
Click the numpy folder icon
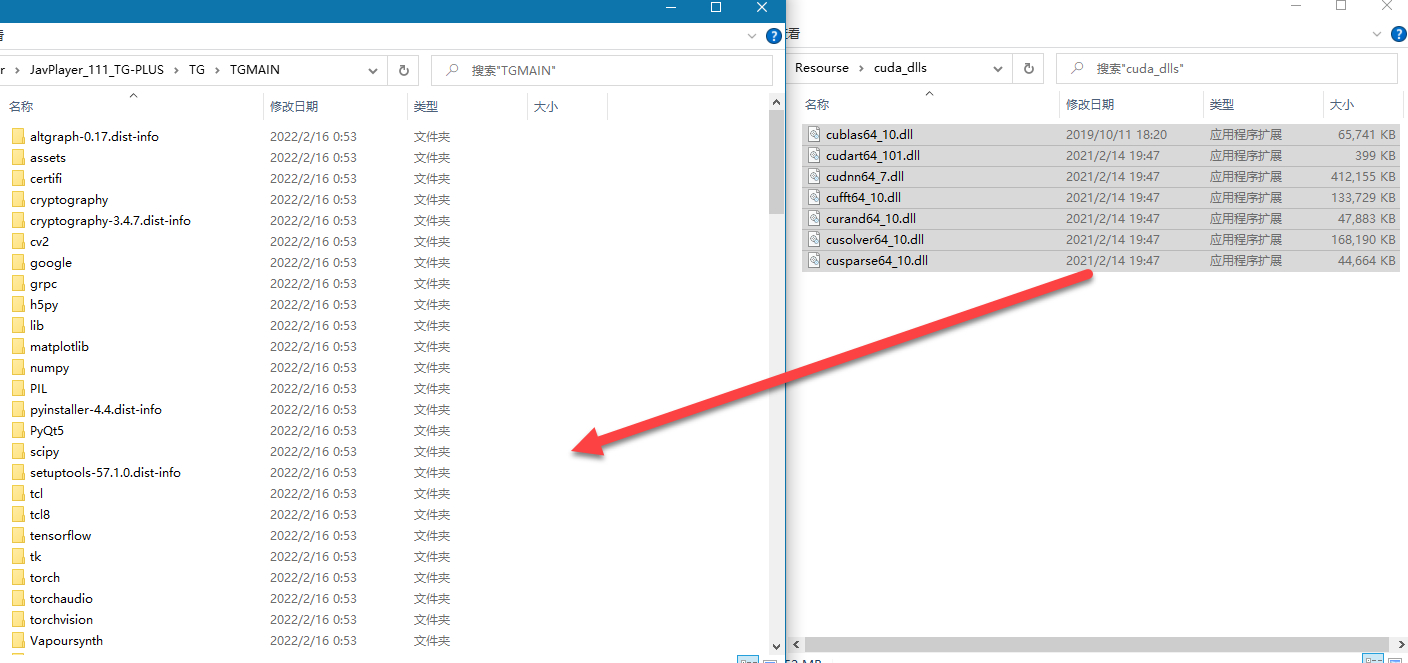pyautogui.click(x=17, y=367)
